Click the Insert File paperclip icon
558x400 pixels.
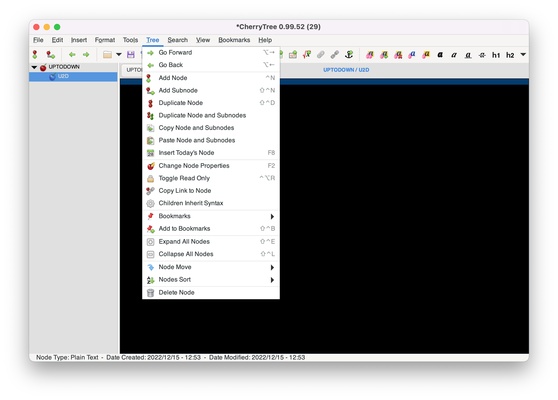click(321, 54)
